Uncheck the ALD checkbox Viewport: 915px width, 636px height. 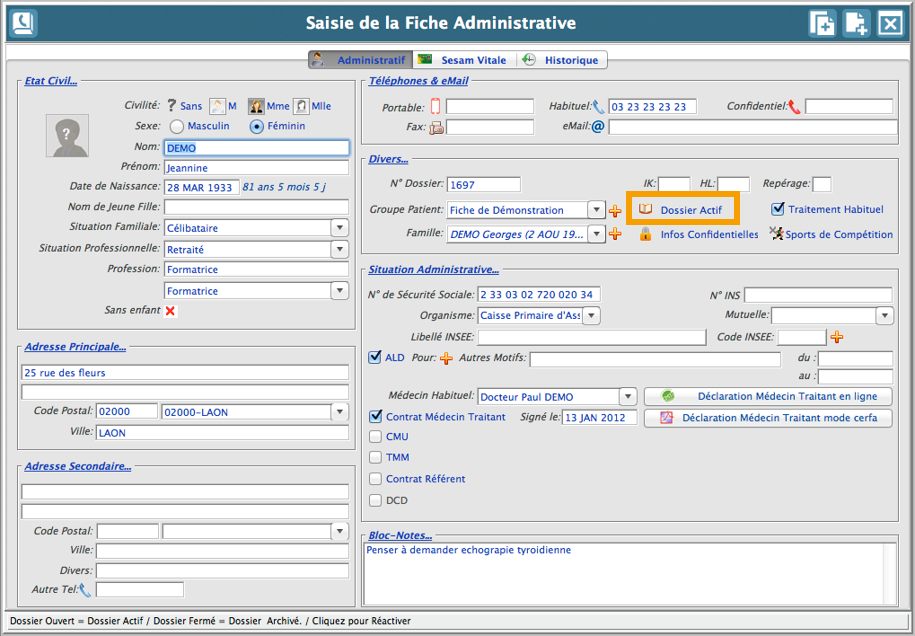[375, 357]
